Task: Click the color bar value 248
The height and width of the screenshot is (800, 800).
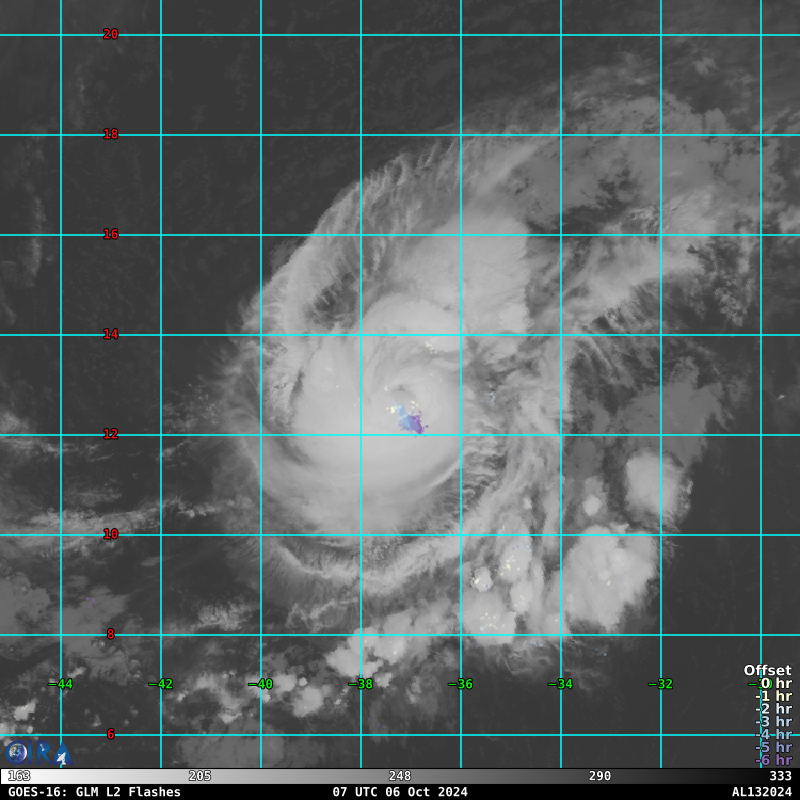Action: point(400,776)
